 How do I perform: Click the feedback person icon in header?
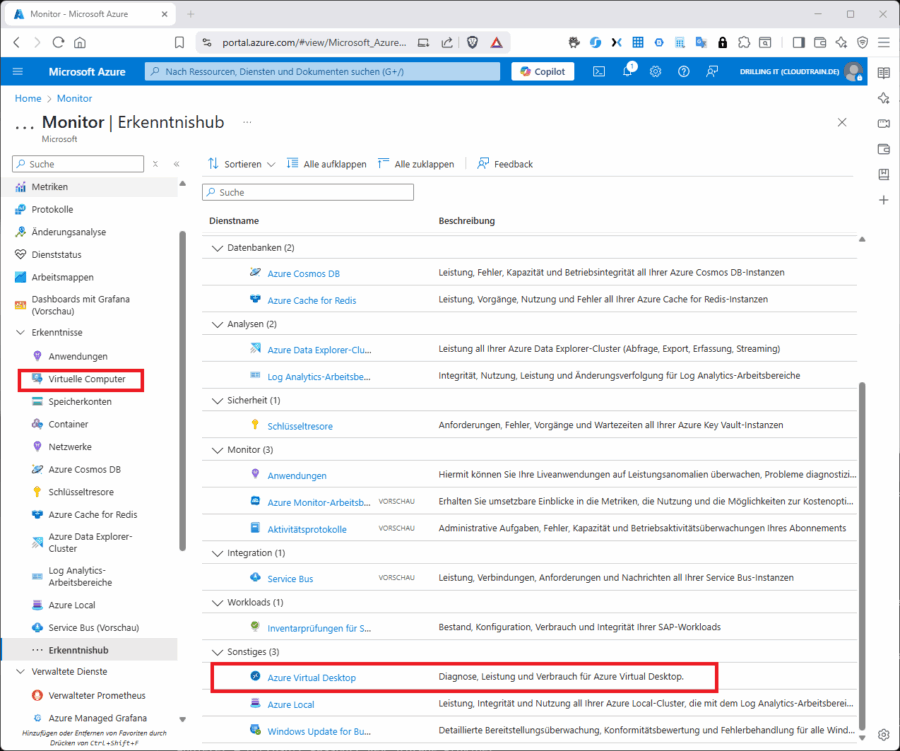tap(712, 72)
